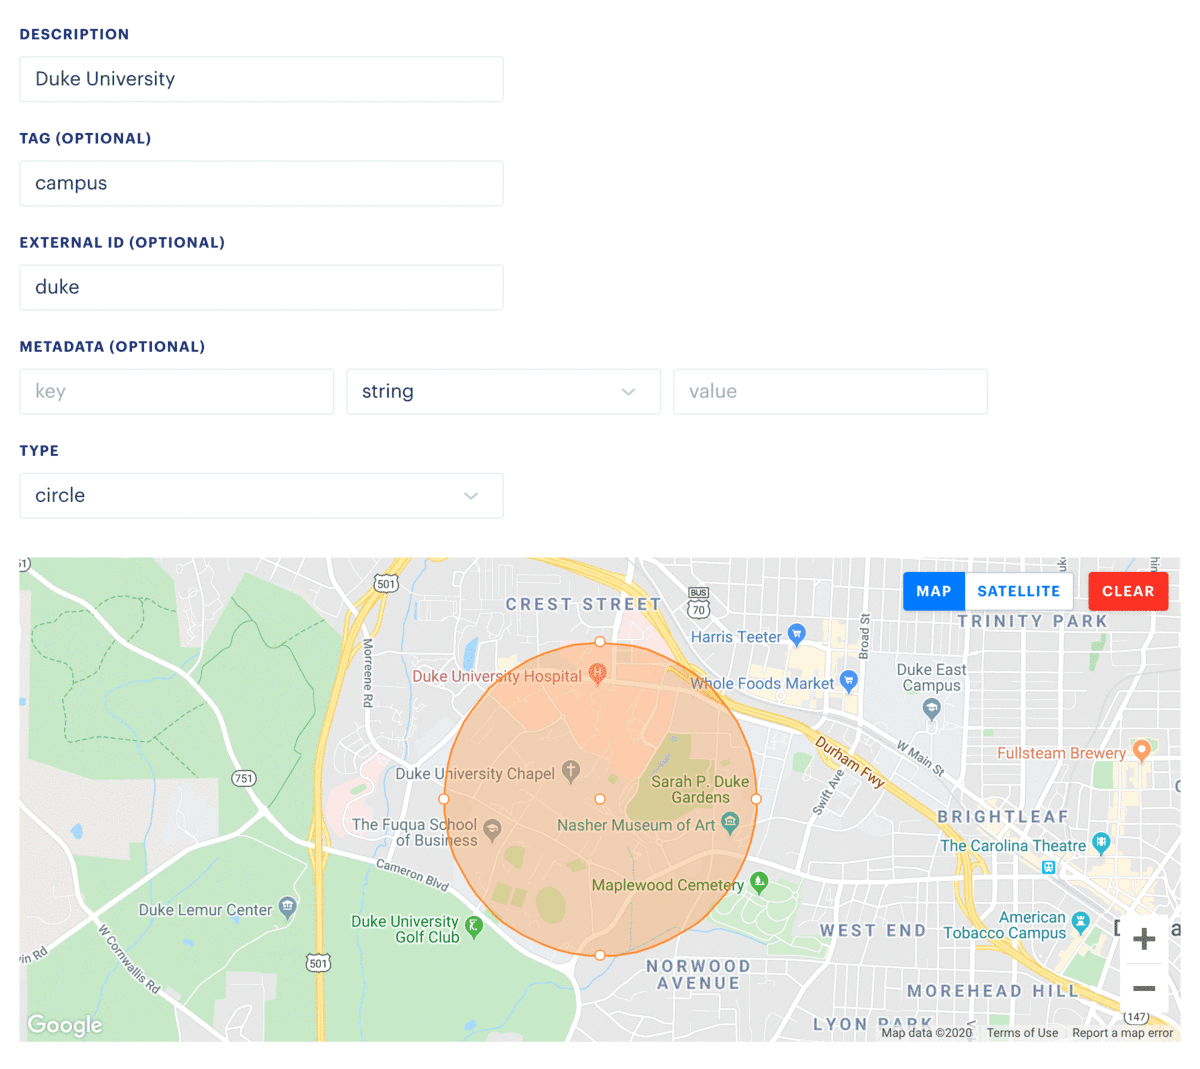
Task: Open Report a map error link
Action: tap(1122, 1033)
